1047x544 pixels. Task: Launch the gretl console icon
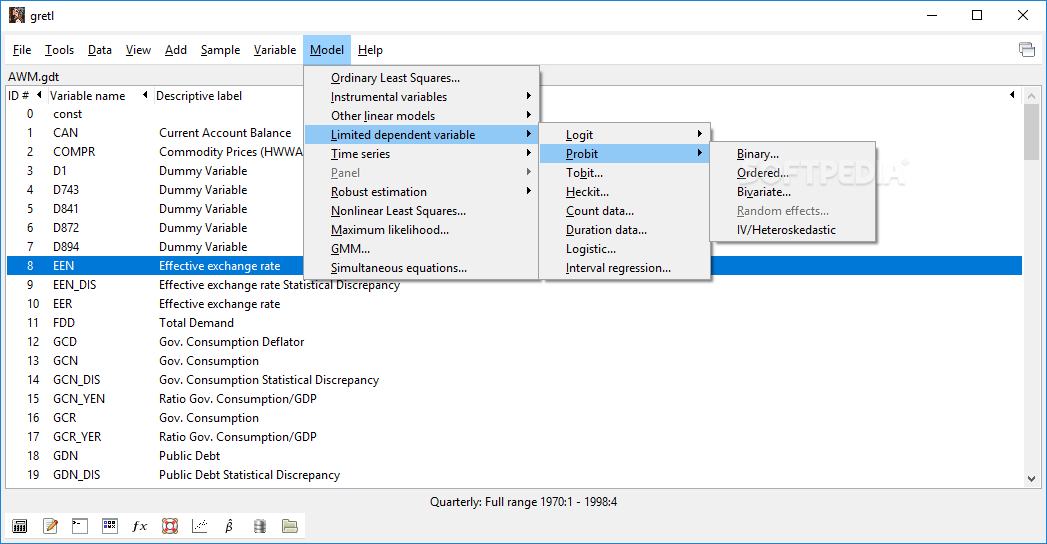(80, 526)
